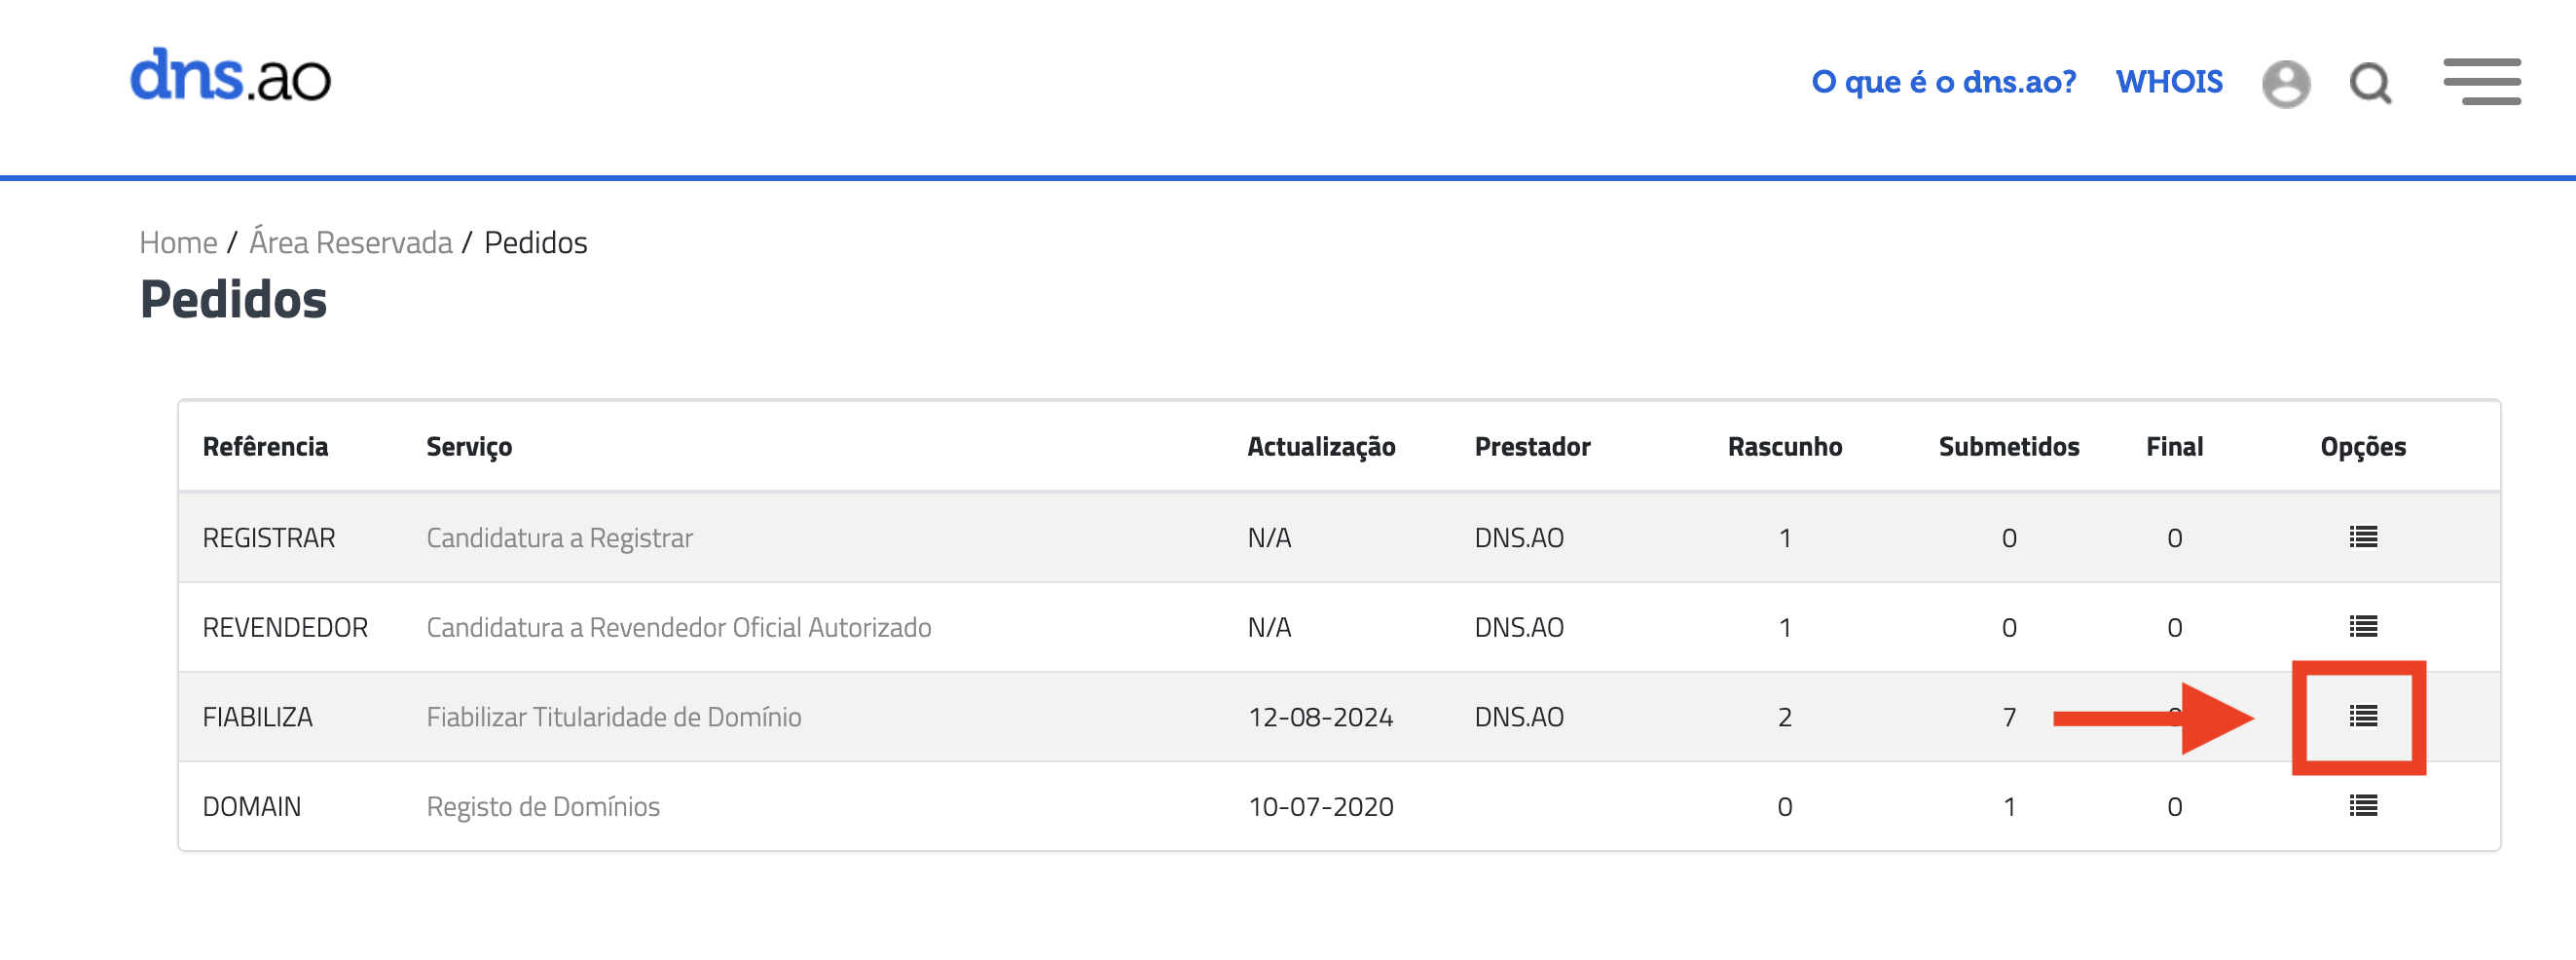Viewport: 2576px width, 960px height.
Task: Open Registo de Domínios service
Action: [543, 807]
